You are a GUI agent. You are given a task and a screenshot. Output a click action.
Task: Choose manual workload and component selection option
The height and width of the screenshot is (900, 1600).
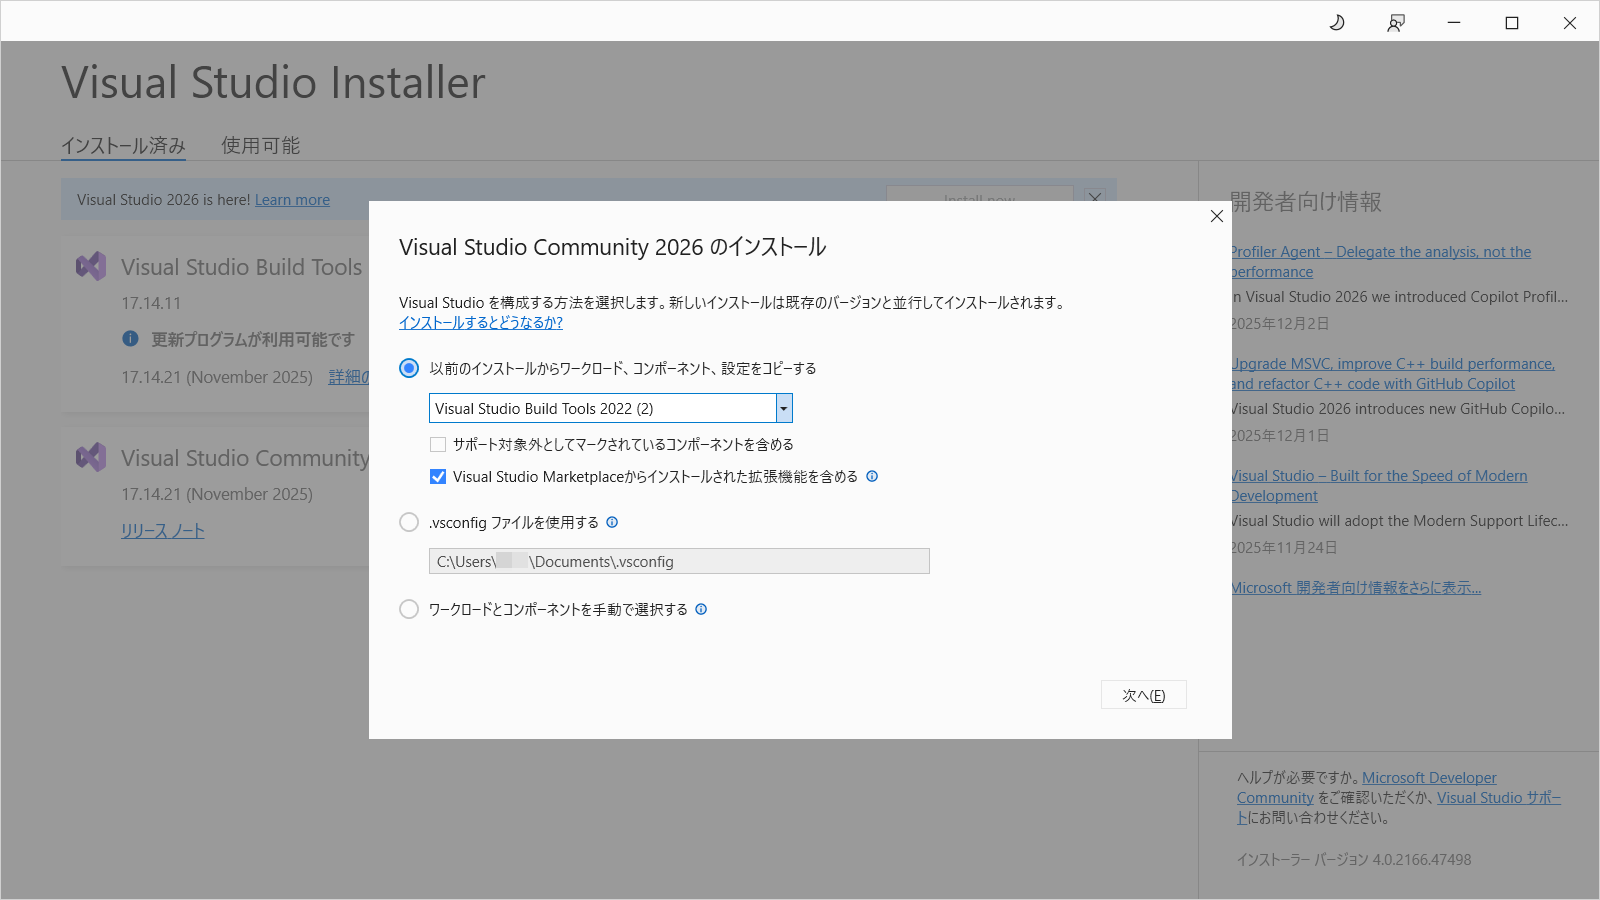tap(409, 609)
